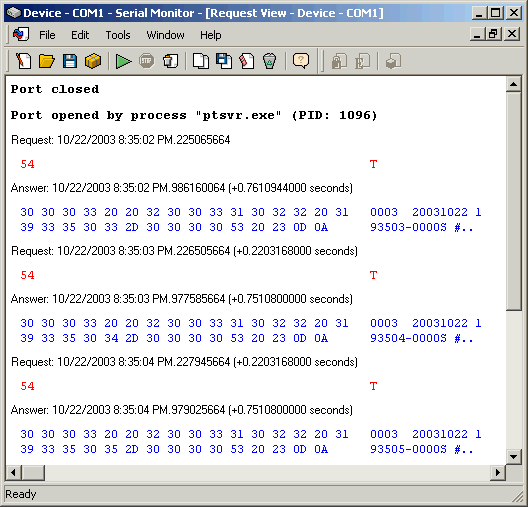Click the Request 8:35:03 PM.226505664 timestamp line
This screenshot has height=507, width=528.
click(184, 251)
